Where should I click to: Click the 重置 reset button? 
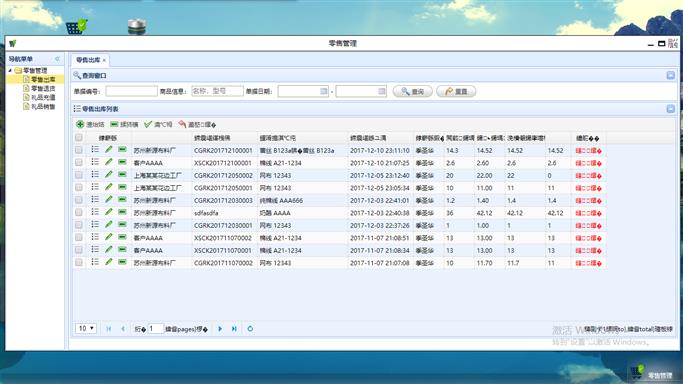(456, 91)
